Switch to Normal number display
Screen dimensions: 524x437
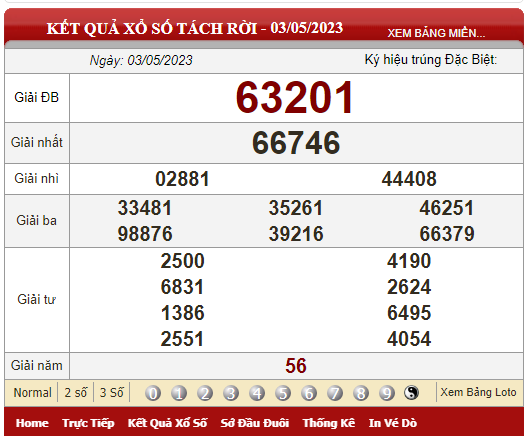point(32,393)
